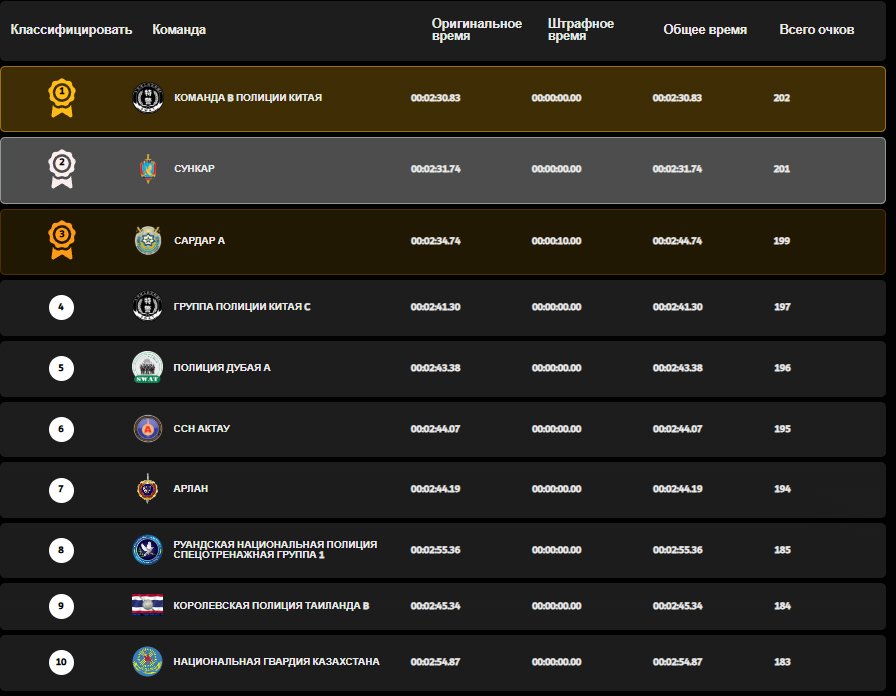This screenshot has height=696, width=896.
Task: Click the Общее время column header
Action: (x=704, y=30)
